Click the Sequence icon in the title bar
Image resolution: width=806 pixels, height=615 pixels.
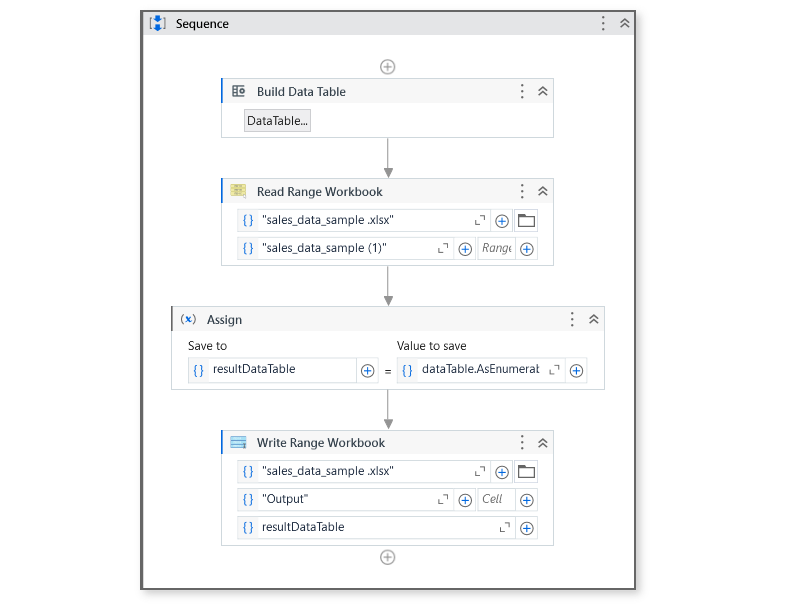[157, 22]
